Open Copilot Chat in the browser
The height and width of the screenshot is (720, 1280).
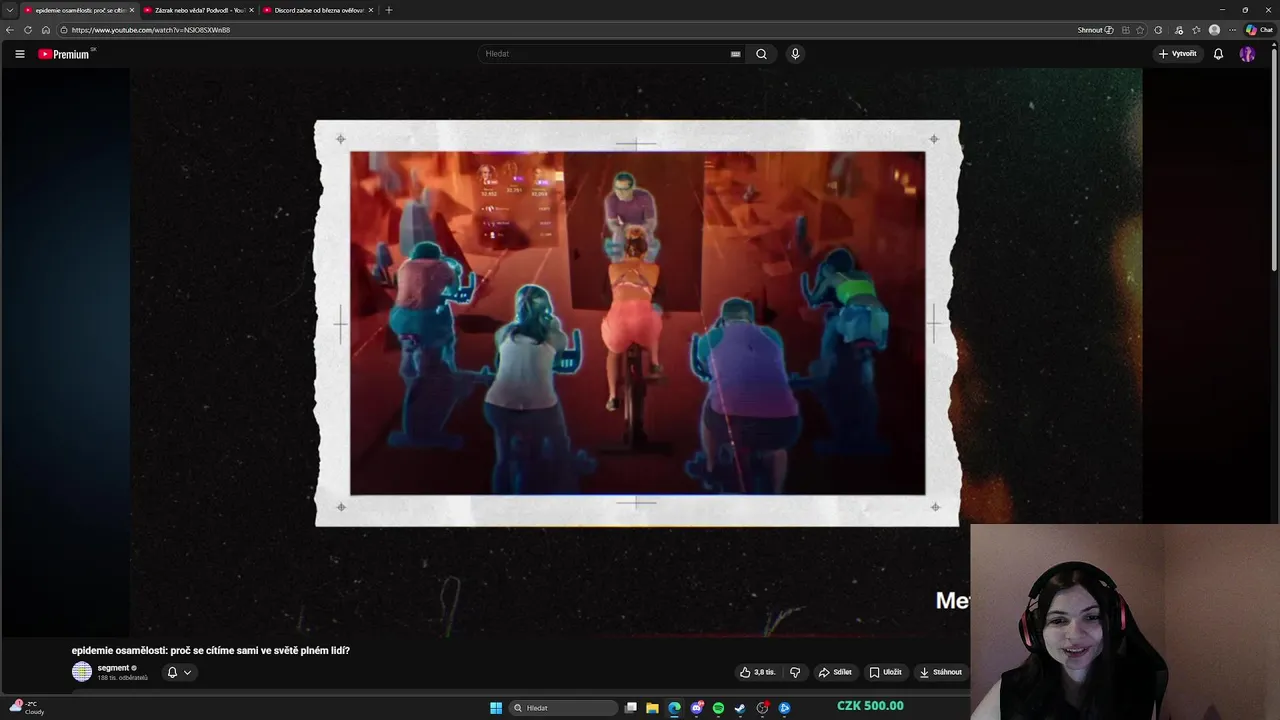pyautogui.click(x=1259, y=30)
